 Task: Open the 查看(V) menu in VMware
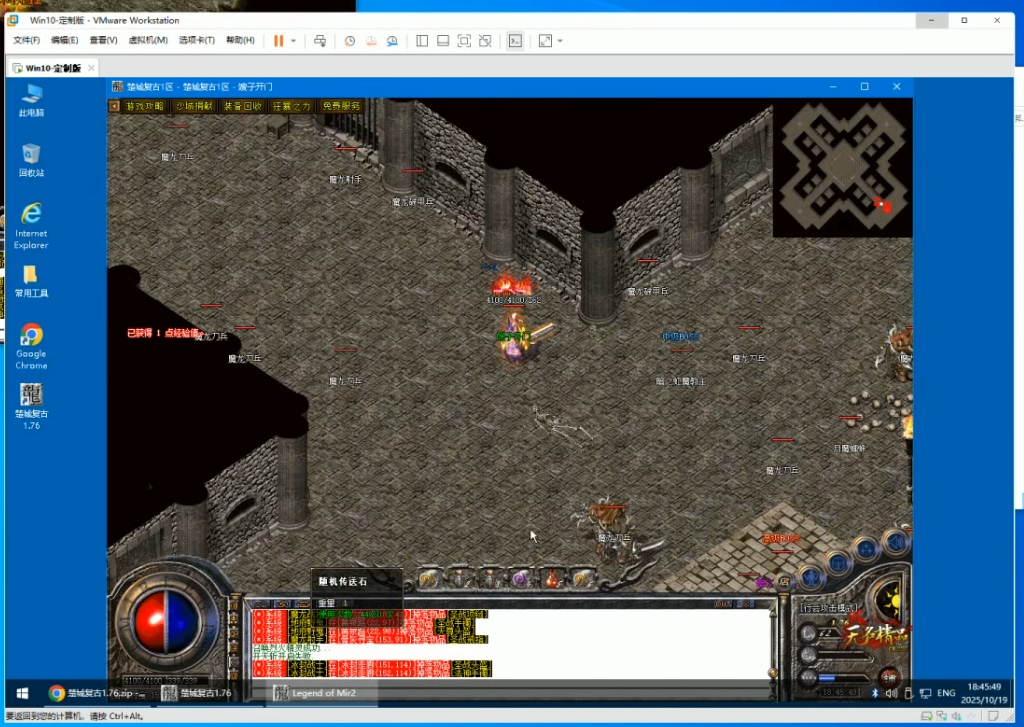coord(103,41)
